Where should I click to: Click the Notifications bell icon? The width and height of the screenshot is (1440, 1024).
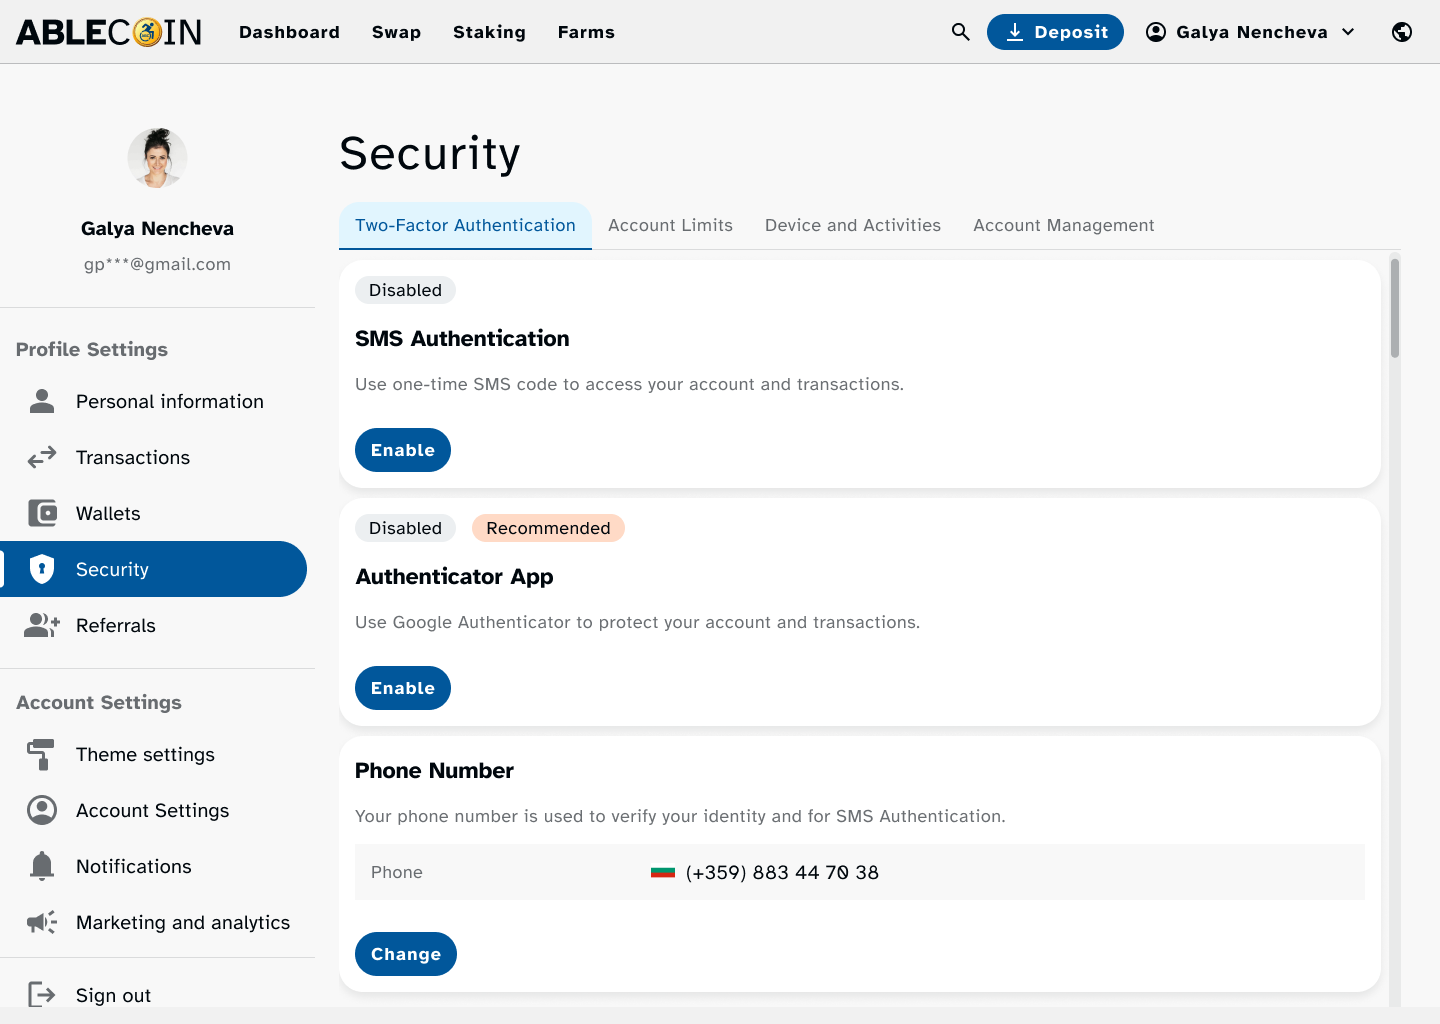pos(42,866)
